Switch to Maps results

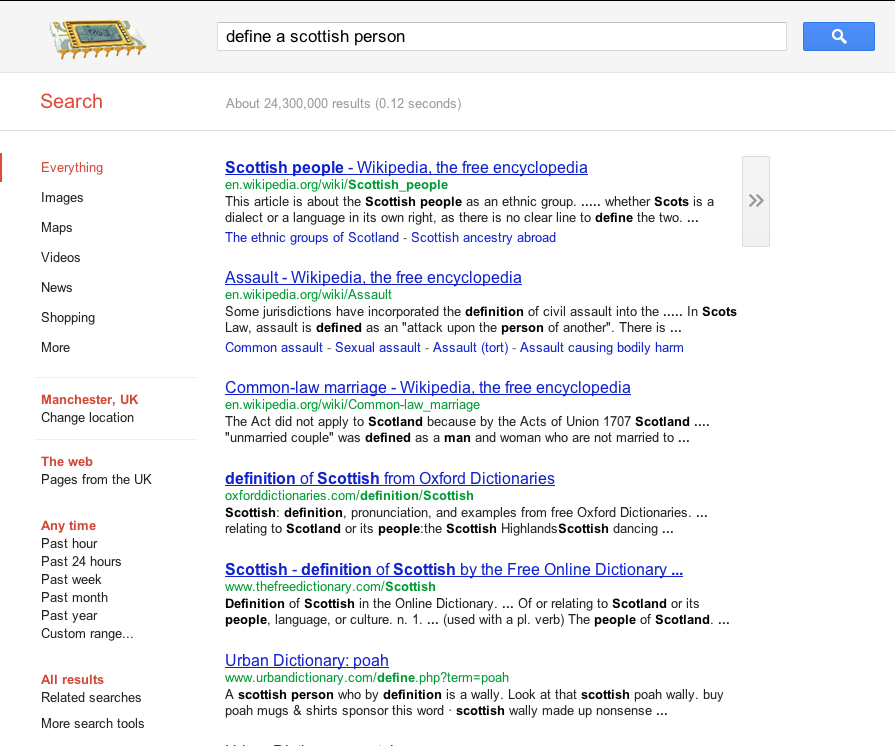click(x=57, y=227)
